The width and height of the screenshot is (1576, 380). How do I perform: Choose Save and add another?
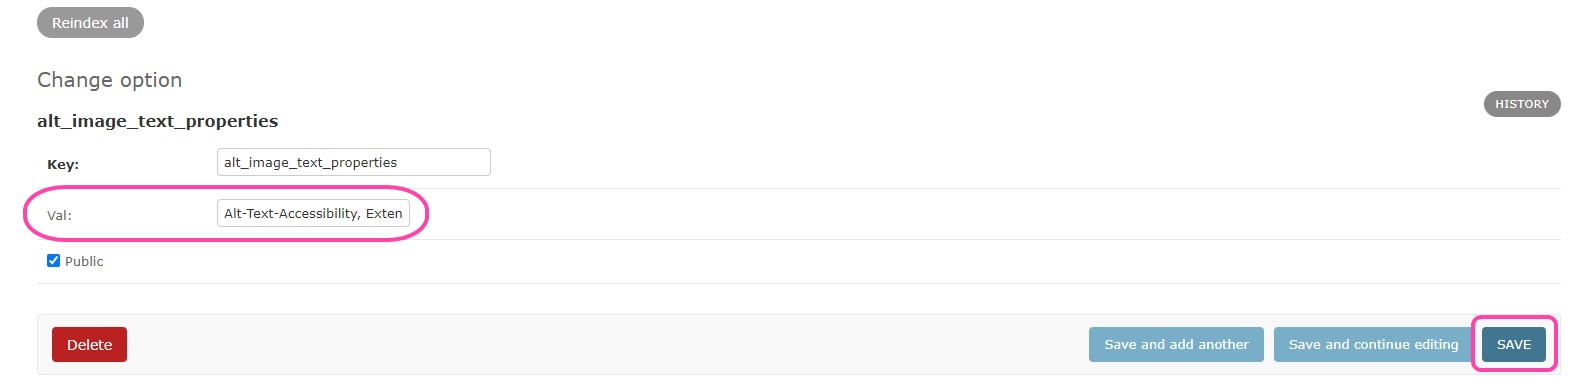click(1176, 345)
